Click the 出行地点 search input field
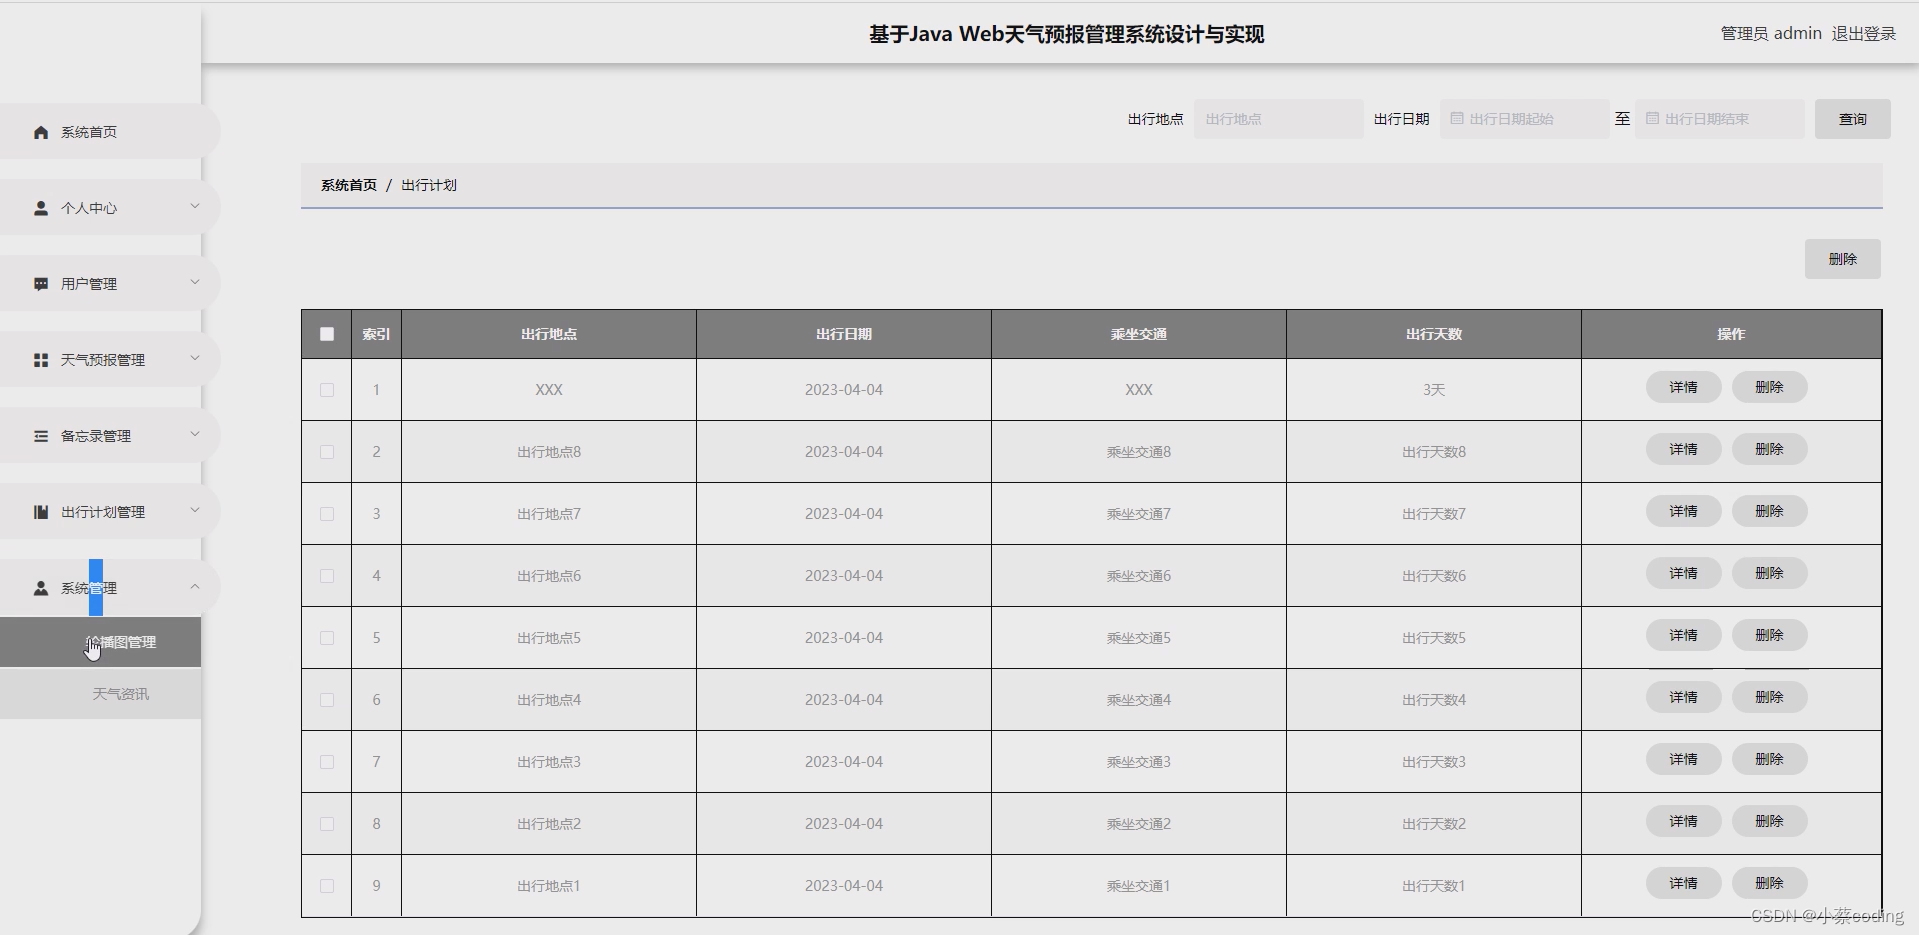This screenshot has width=1919, height=935. [x=1278, y=119]
